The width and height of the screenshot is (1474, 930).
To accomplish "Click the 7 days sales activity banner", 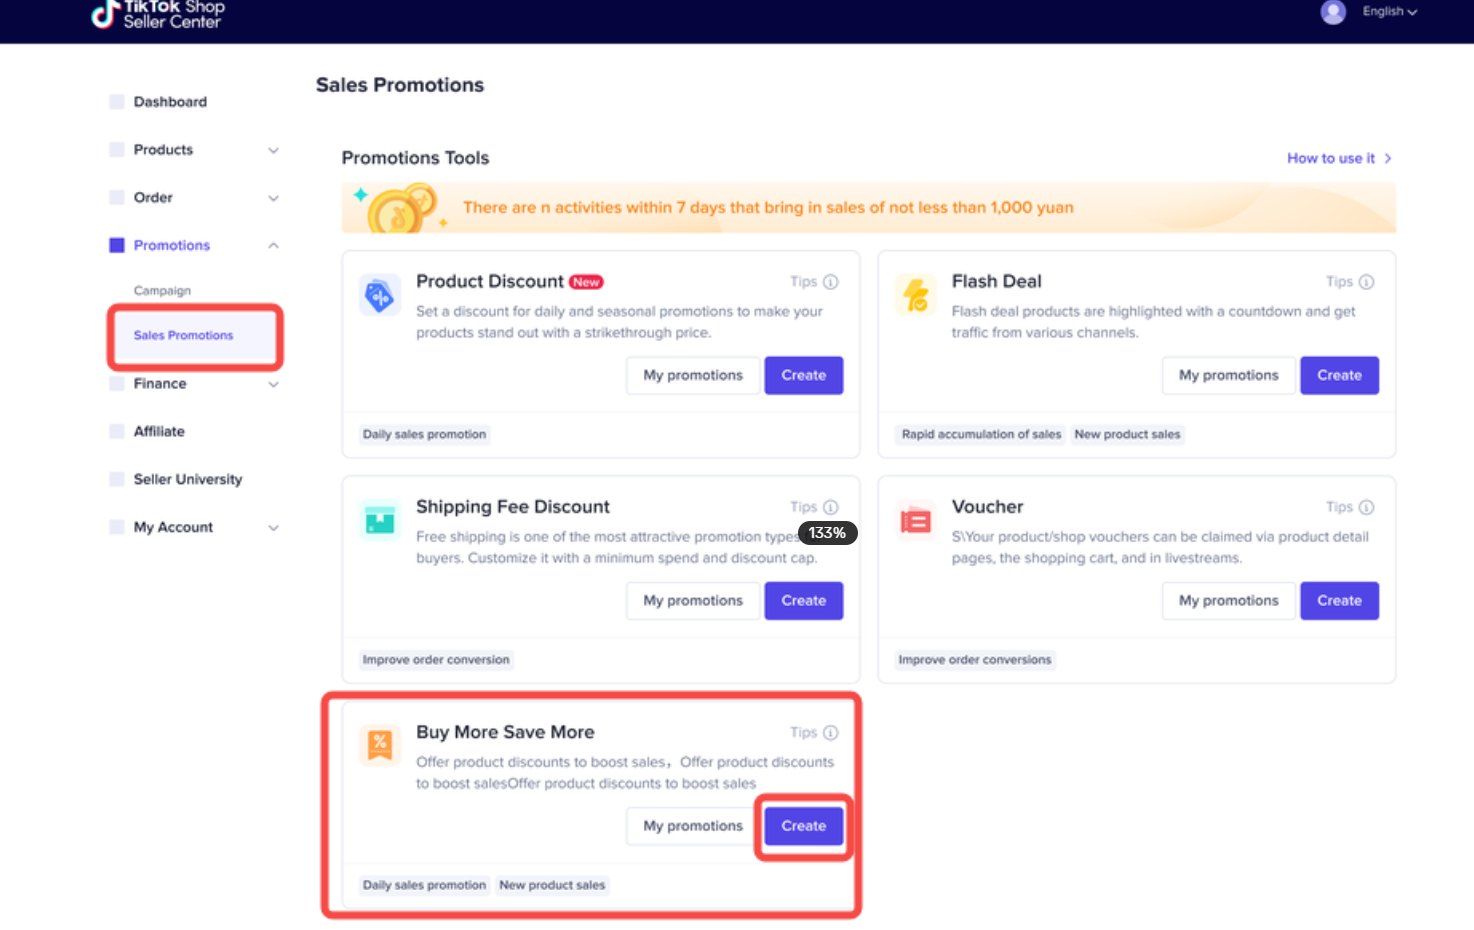I will click(868, 208).
